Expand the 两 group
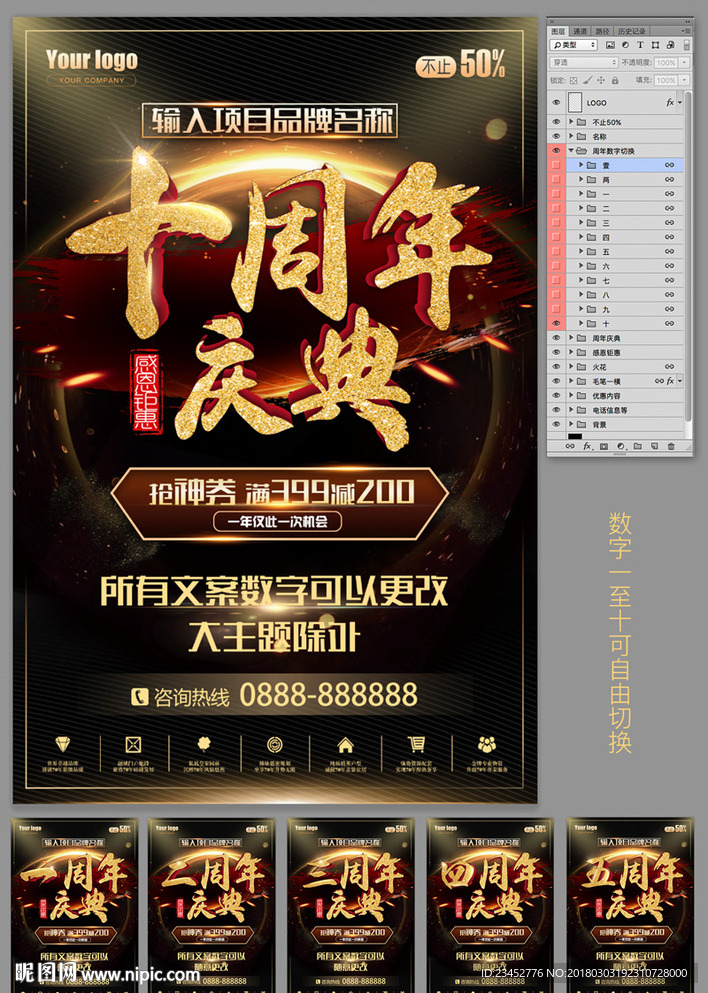The width and height of the screenshot is (708, 993). coord(581,179)
